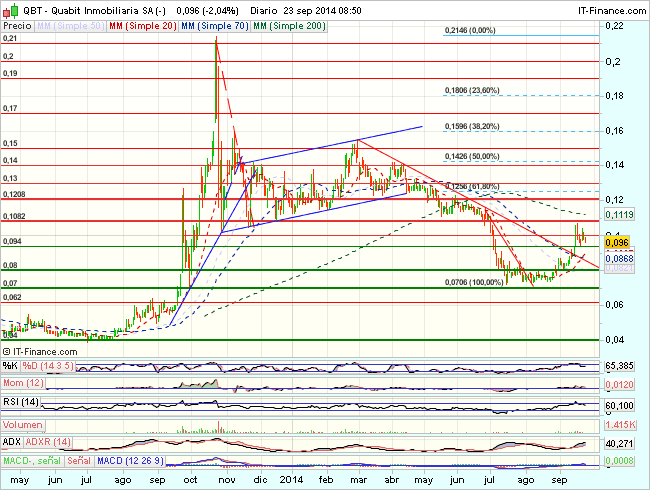Toggle the MM (Simple 70) moving average label

click(215, 26)
